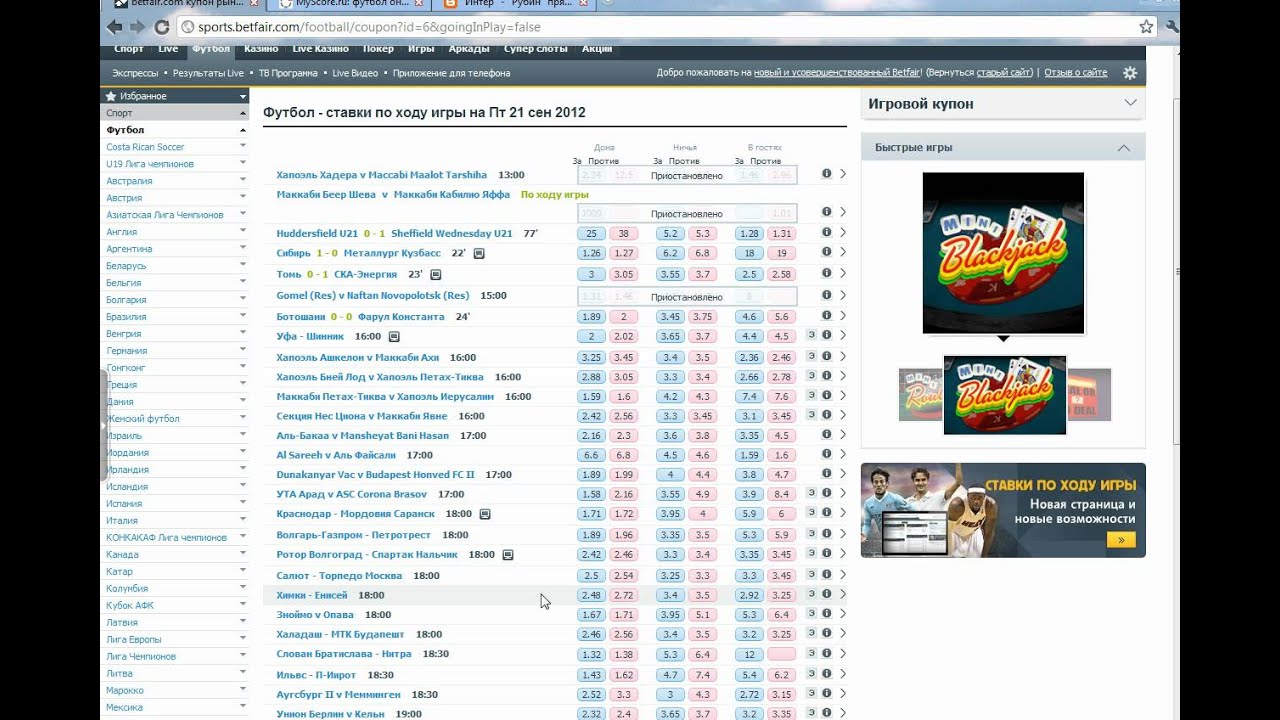The image size is (1280, 720).
Task: Open the Избранное dropdown arrow
Action: coord(243,96)
